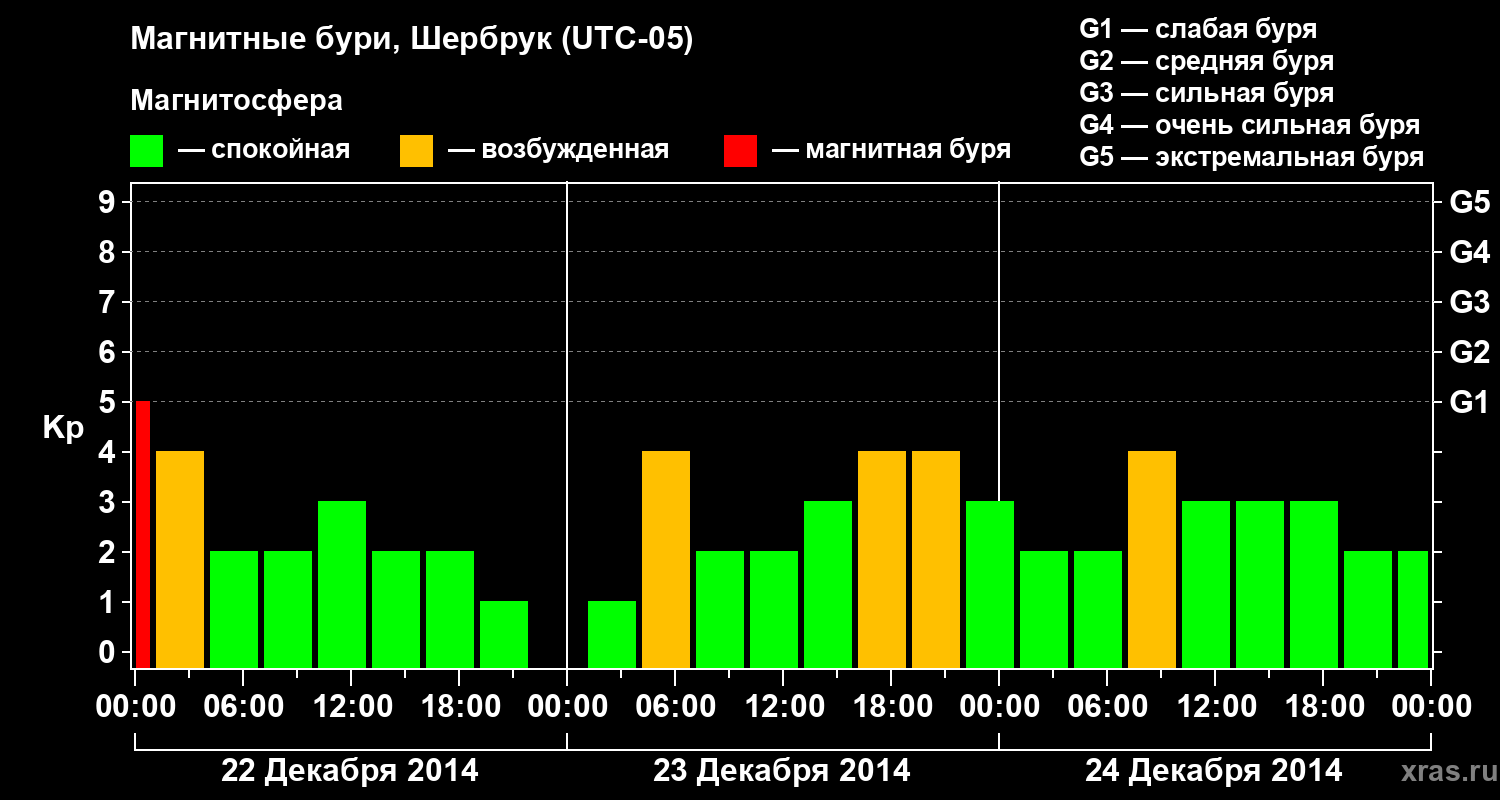Click the green Kp 3 bar crossing midnight 23–24 December

[x=990, y=584]
